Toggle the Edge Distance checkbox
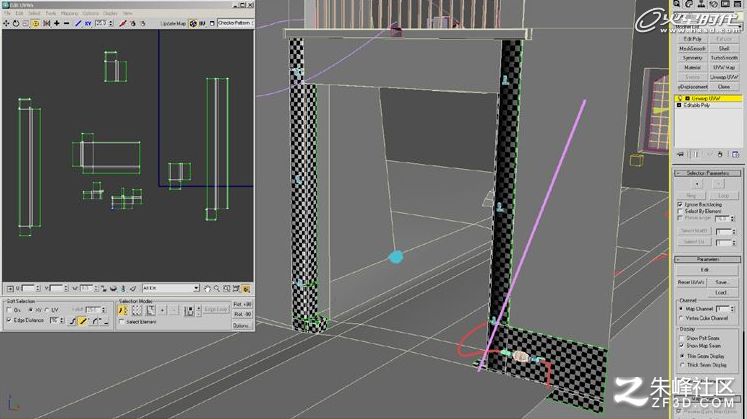The width and height of the screenshot is (747, 419). pyautogui.click(x=9, y=320)
